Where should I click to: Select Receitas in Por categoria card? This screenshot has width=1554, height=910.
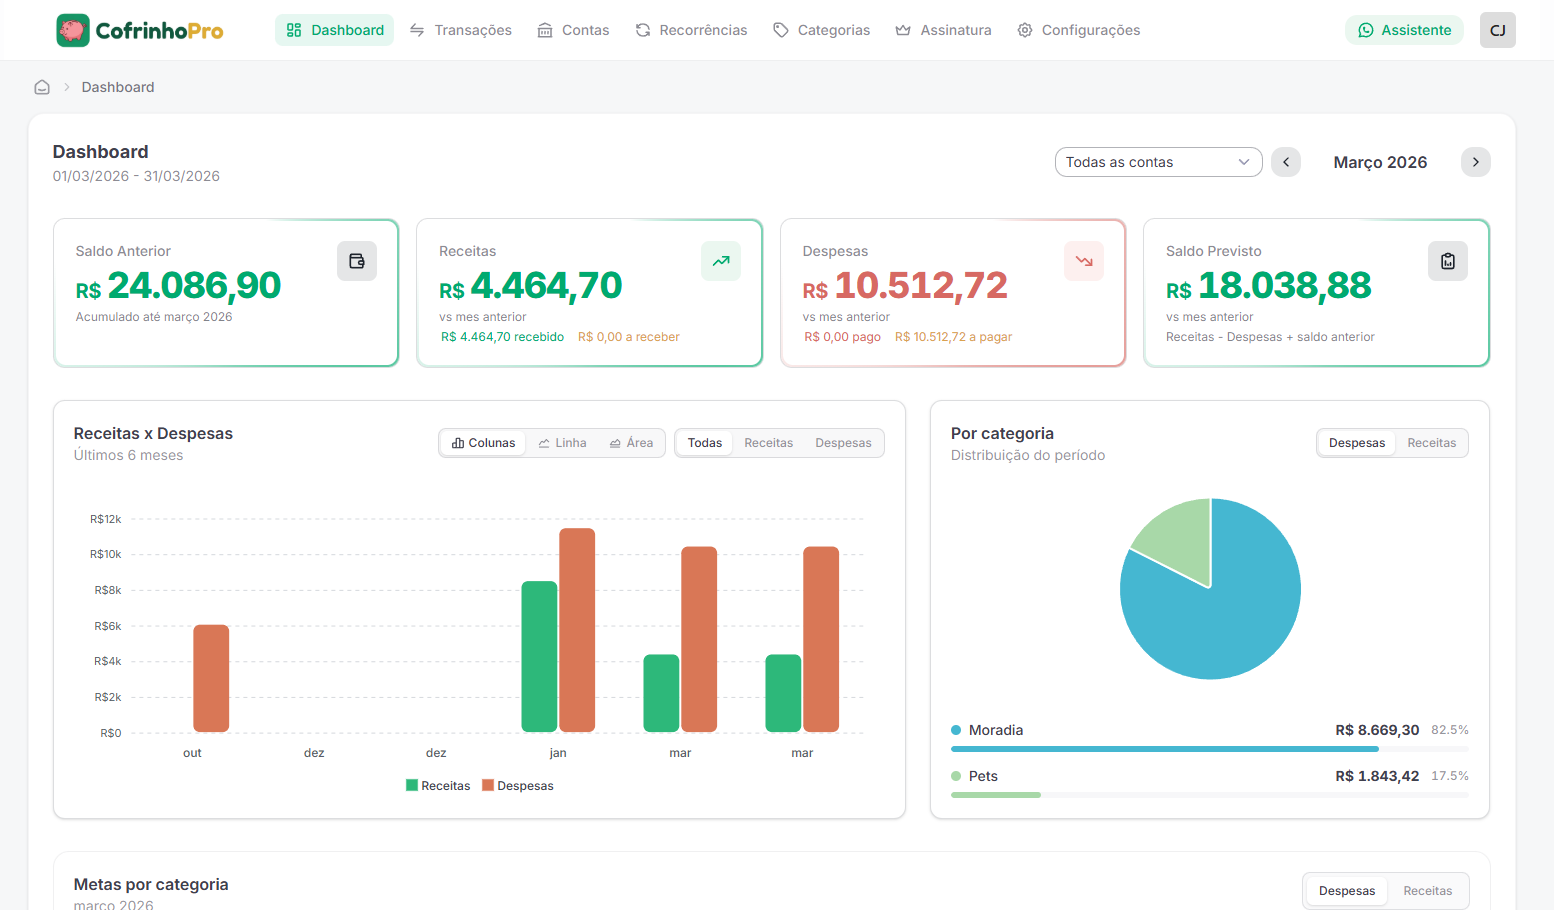pyautogui.click(x=1432, y=443)
